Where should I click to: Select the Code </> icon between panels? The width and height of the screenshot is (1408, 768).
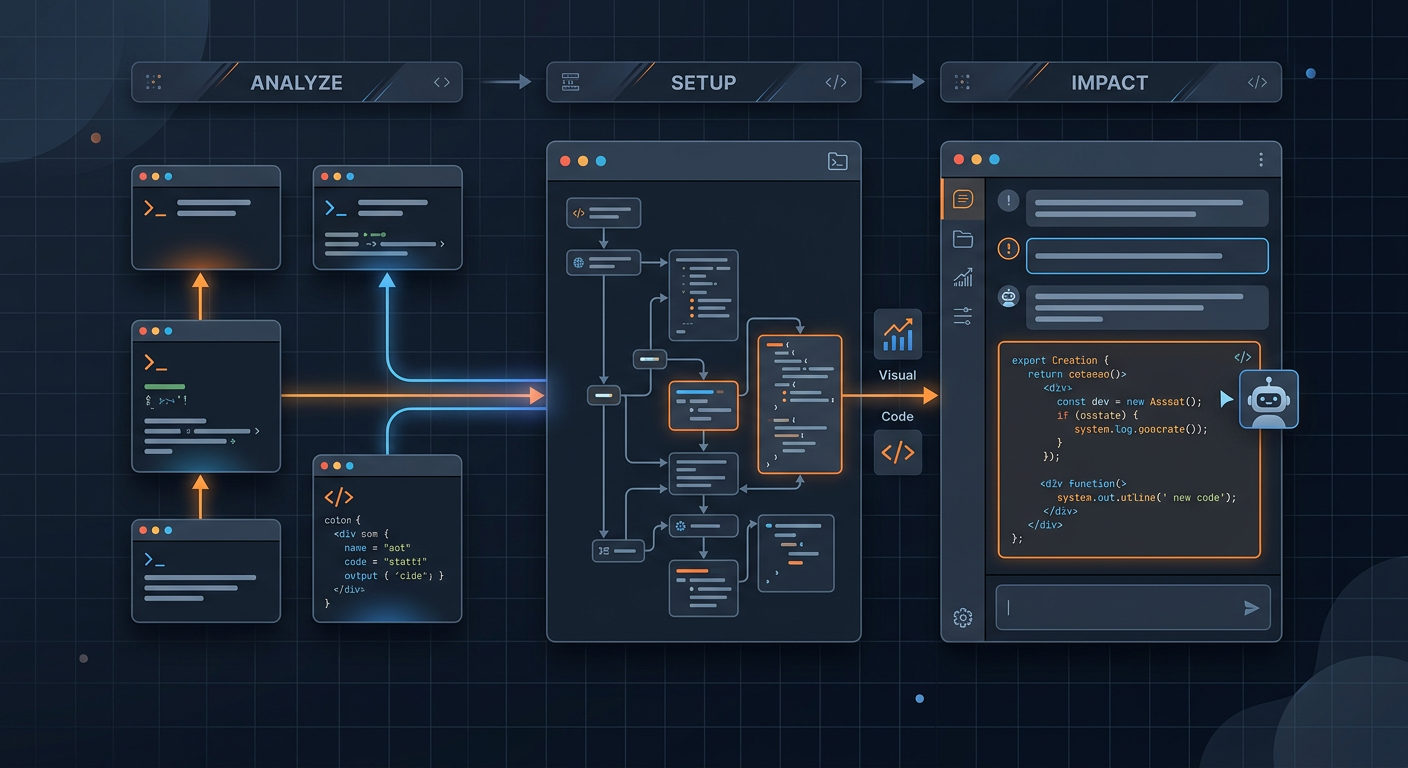pyautogui.click(x=897, y=452)
